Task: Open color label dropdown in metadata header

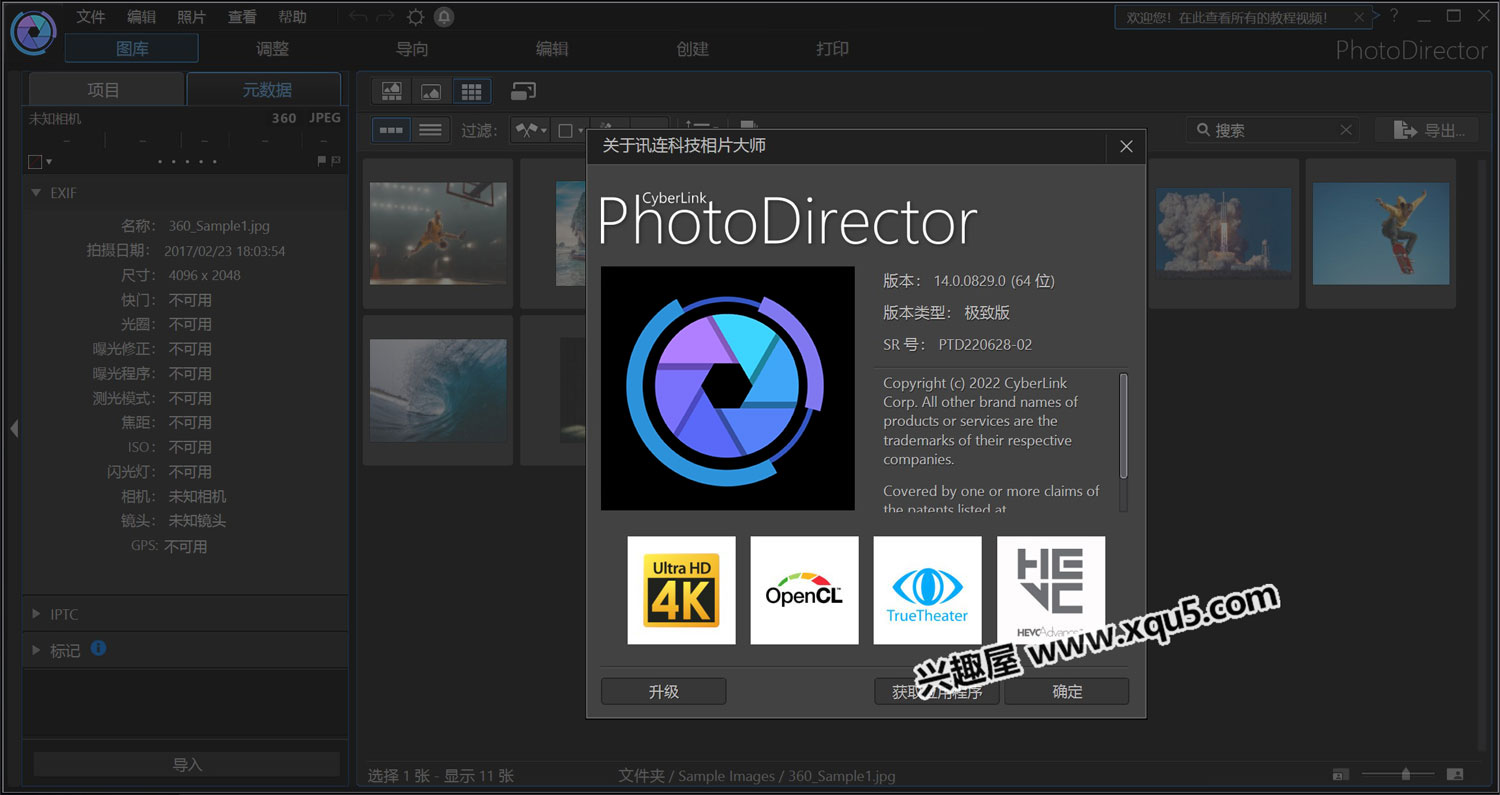Action: pos(40,162)
